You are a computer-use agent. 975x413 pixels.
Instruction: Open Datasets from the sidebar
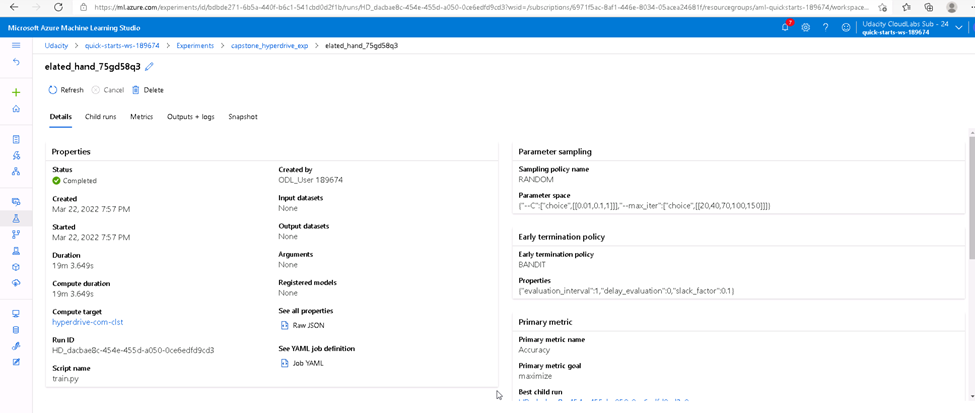16,202
